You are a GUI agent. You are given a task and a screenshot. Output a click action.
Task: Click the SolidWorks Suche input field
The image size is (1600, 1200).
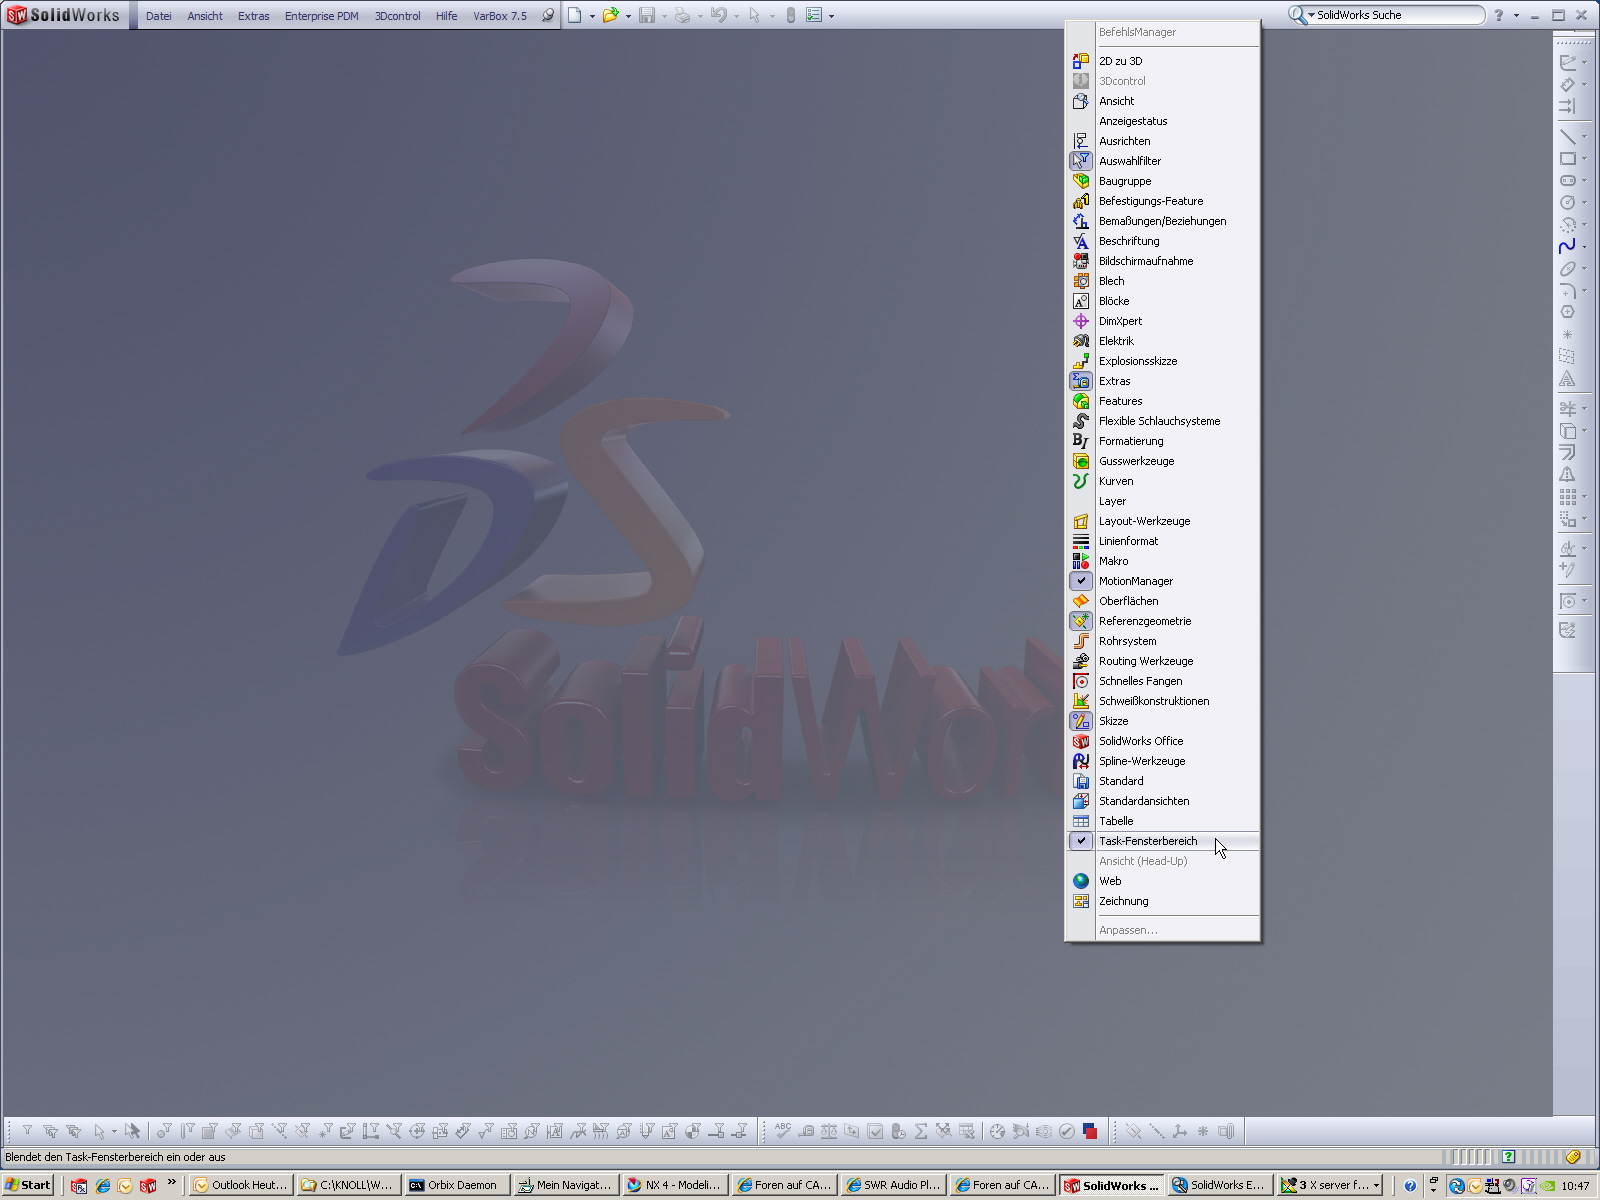(x=1398, y=15)
